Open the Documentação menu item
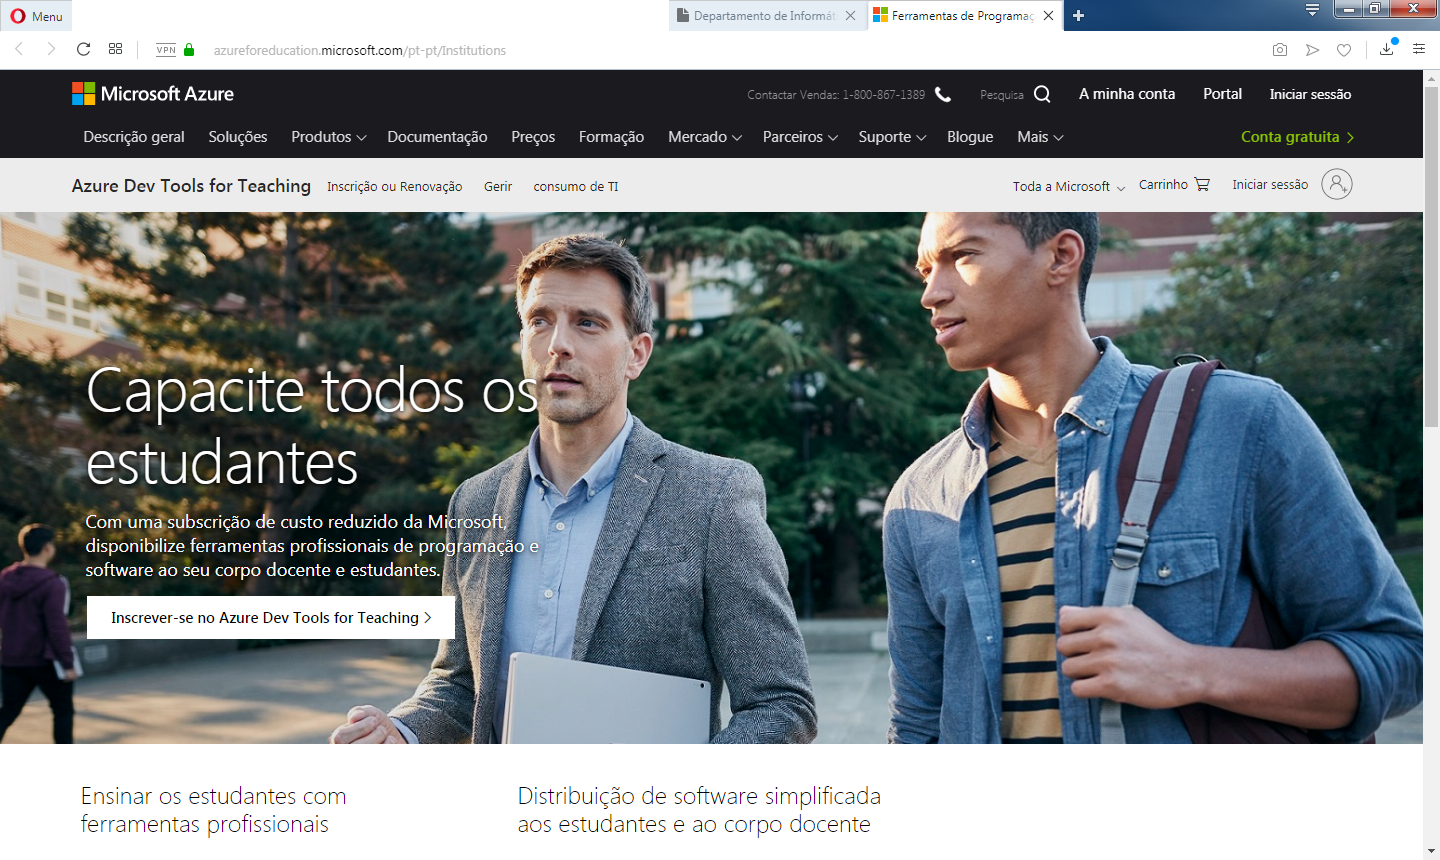The image size is (1440, 860). pos(437,137)
